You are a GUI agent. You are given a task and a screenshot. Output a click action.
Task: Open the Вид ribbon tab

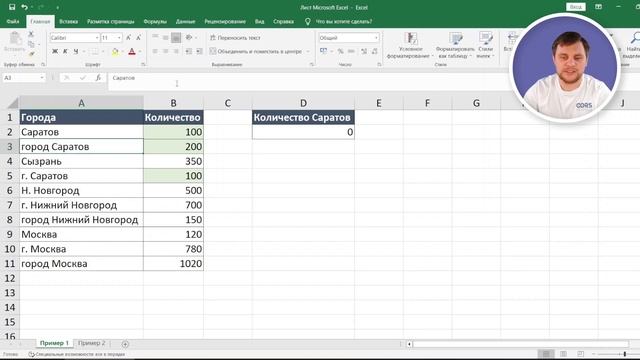260,21
